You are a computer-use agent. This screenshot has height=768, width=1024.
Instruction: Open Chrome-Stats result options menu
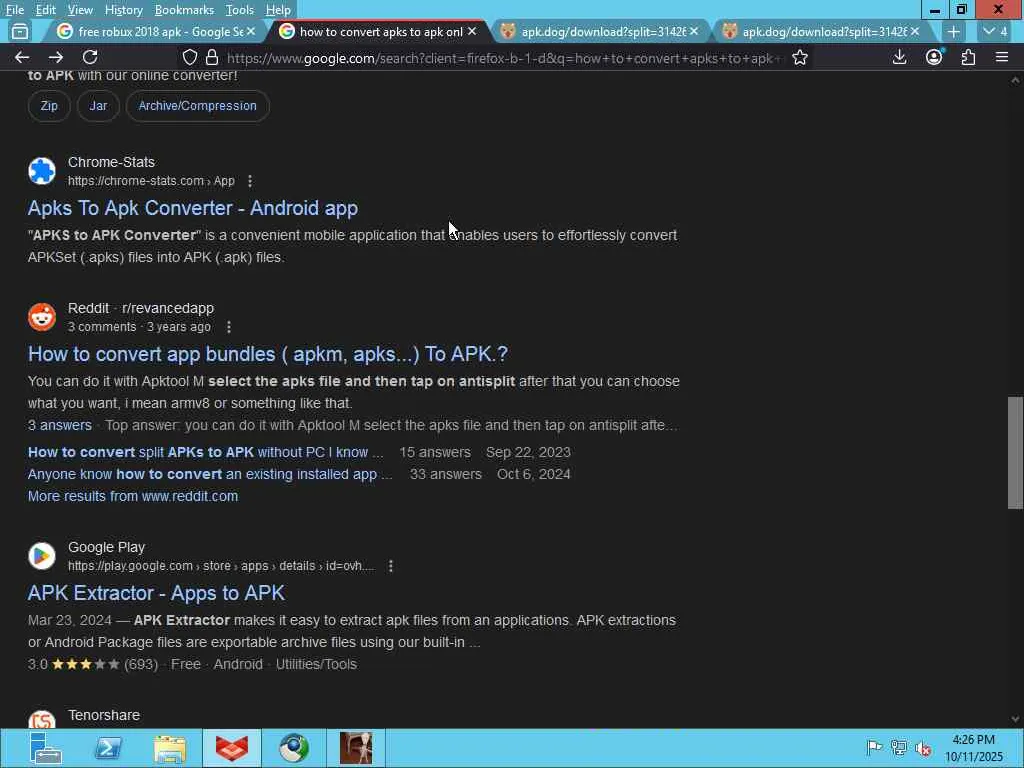[249, 181]
